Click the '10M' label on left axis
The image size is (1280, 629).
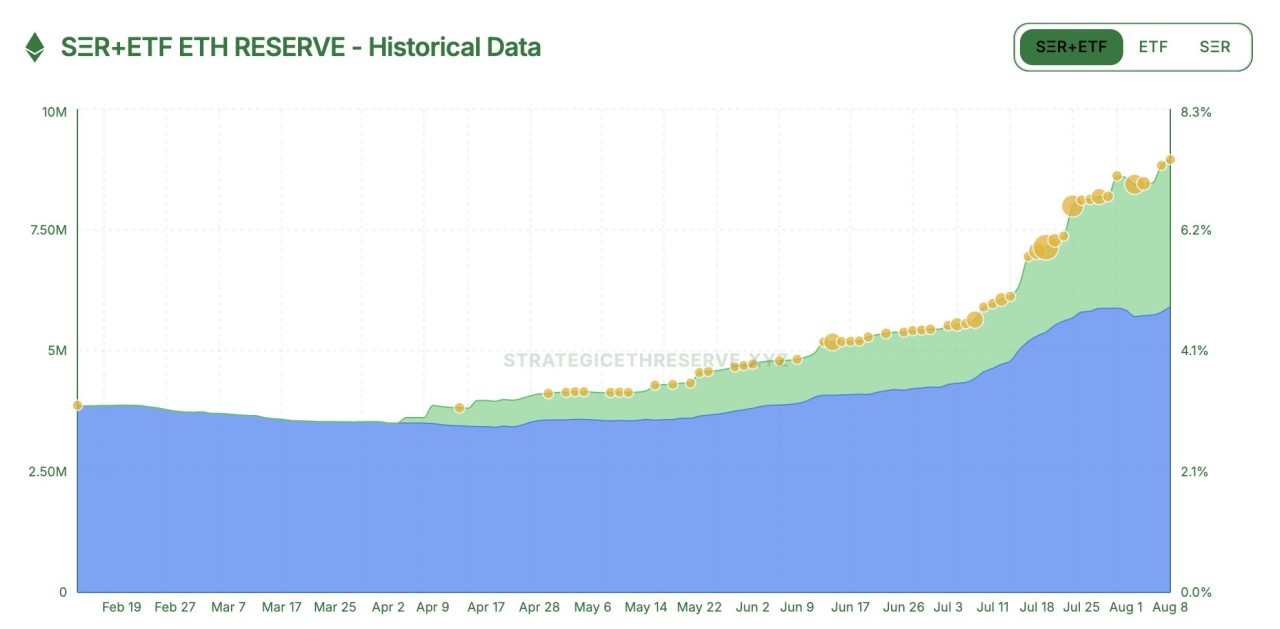[x=54, y=112]
